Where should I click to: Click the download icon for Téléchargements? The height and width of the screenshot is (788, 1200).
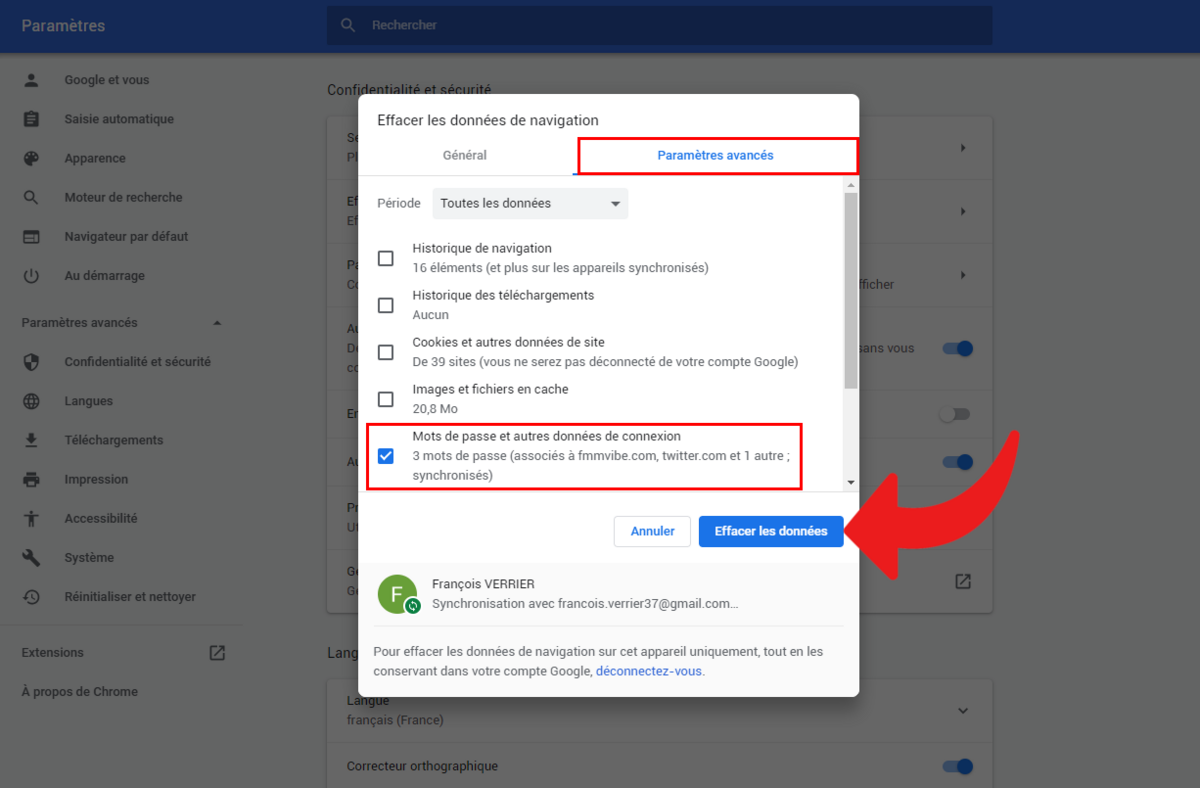pyautogui.click(x=32, y=440)
